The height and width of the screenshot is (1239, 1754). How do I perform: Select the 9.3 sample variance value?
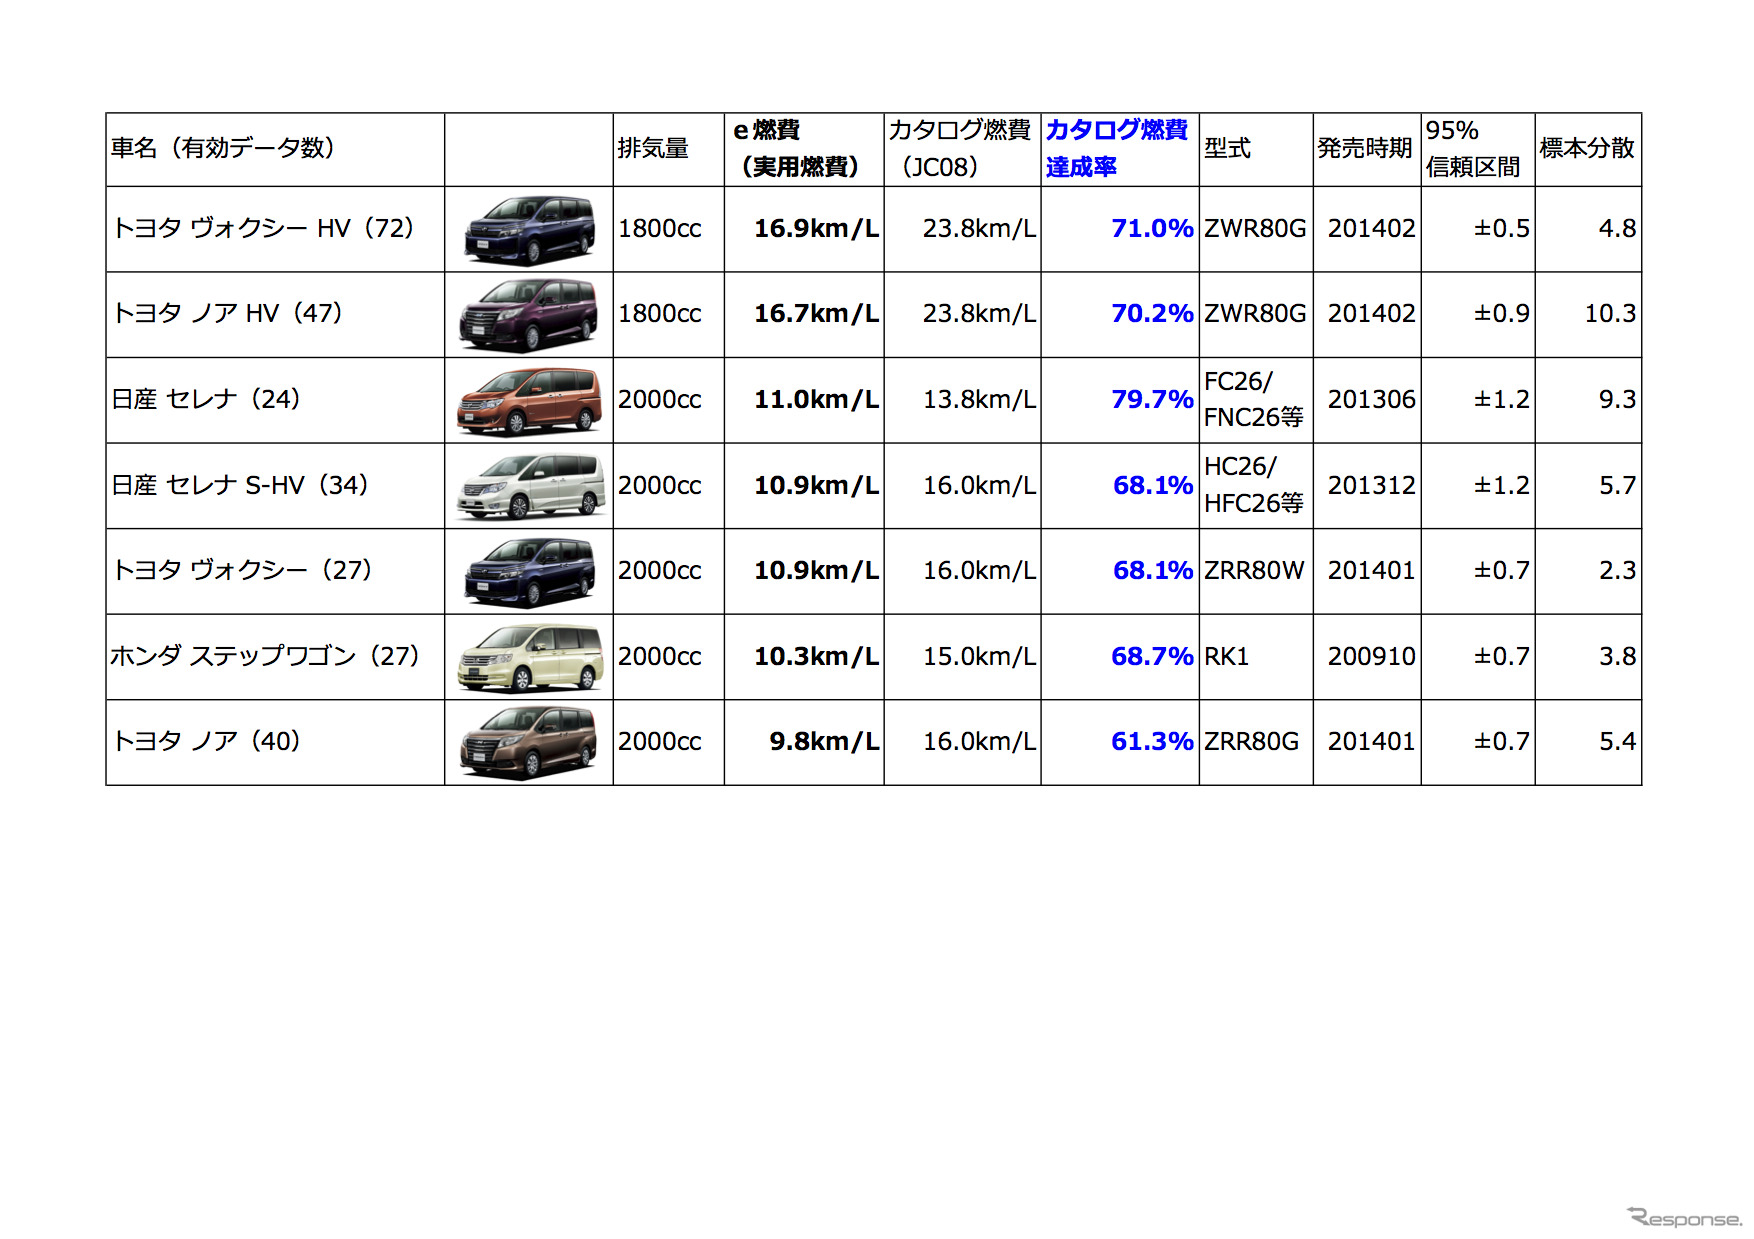click(1616, 400)
